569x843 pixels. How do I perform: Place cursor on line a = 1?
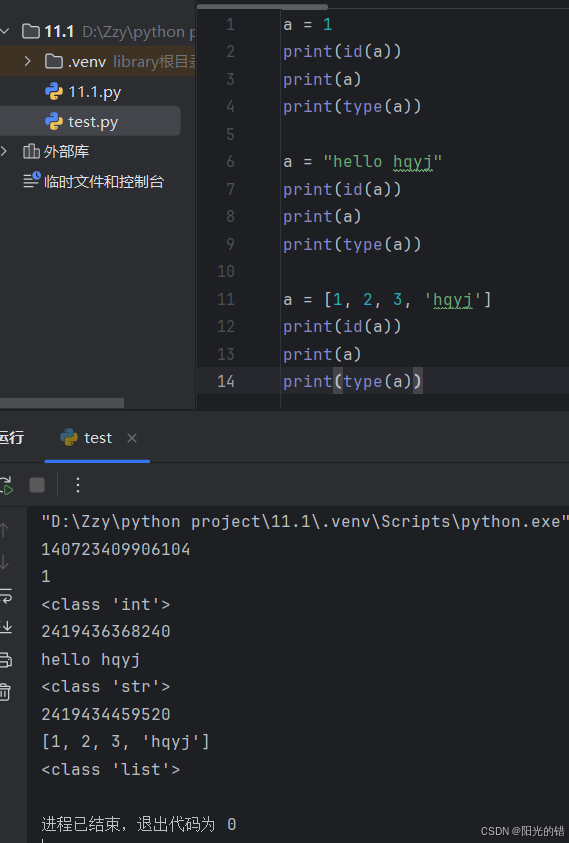308,25
